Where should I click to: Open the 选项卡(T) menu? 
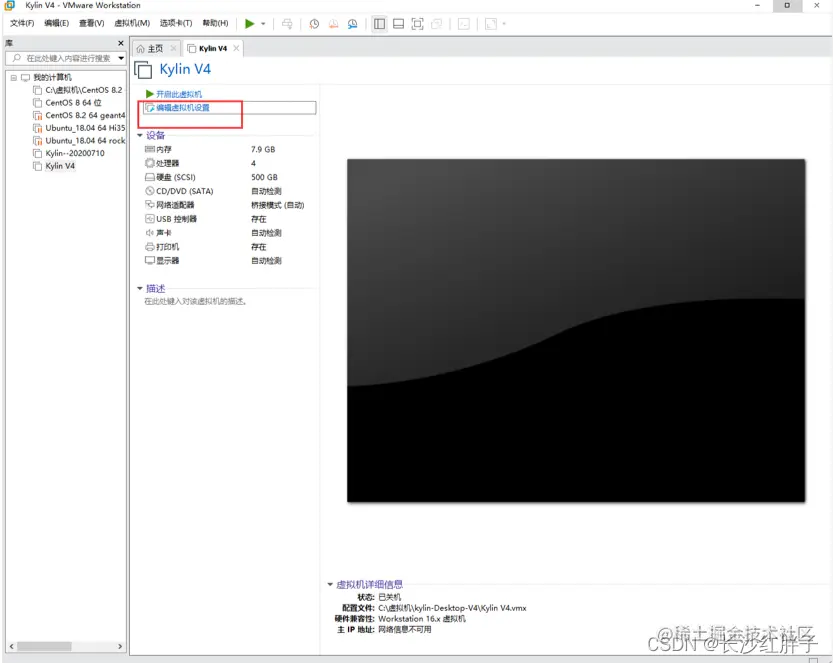point(176,23)
